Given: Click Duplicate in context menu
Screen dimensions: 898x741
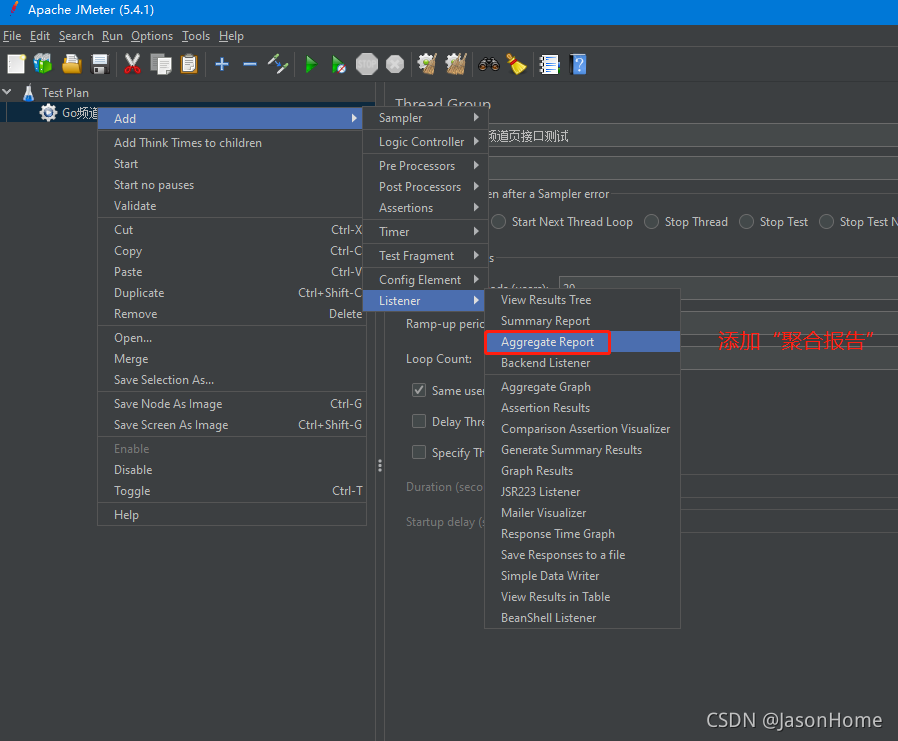Looking at the screenshot, I should 232,293.
